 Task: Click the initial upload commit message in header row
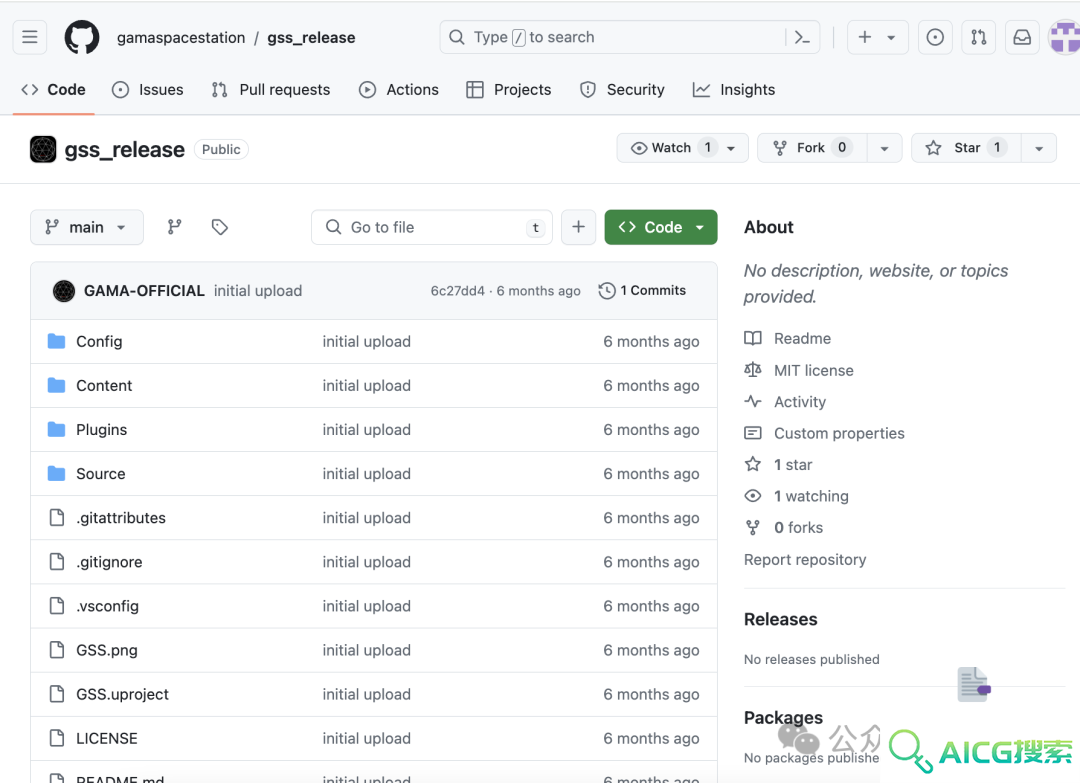click(258, 291)
